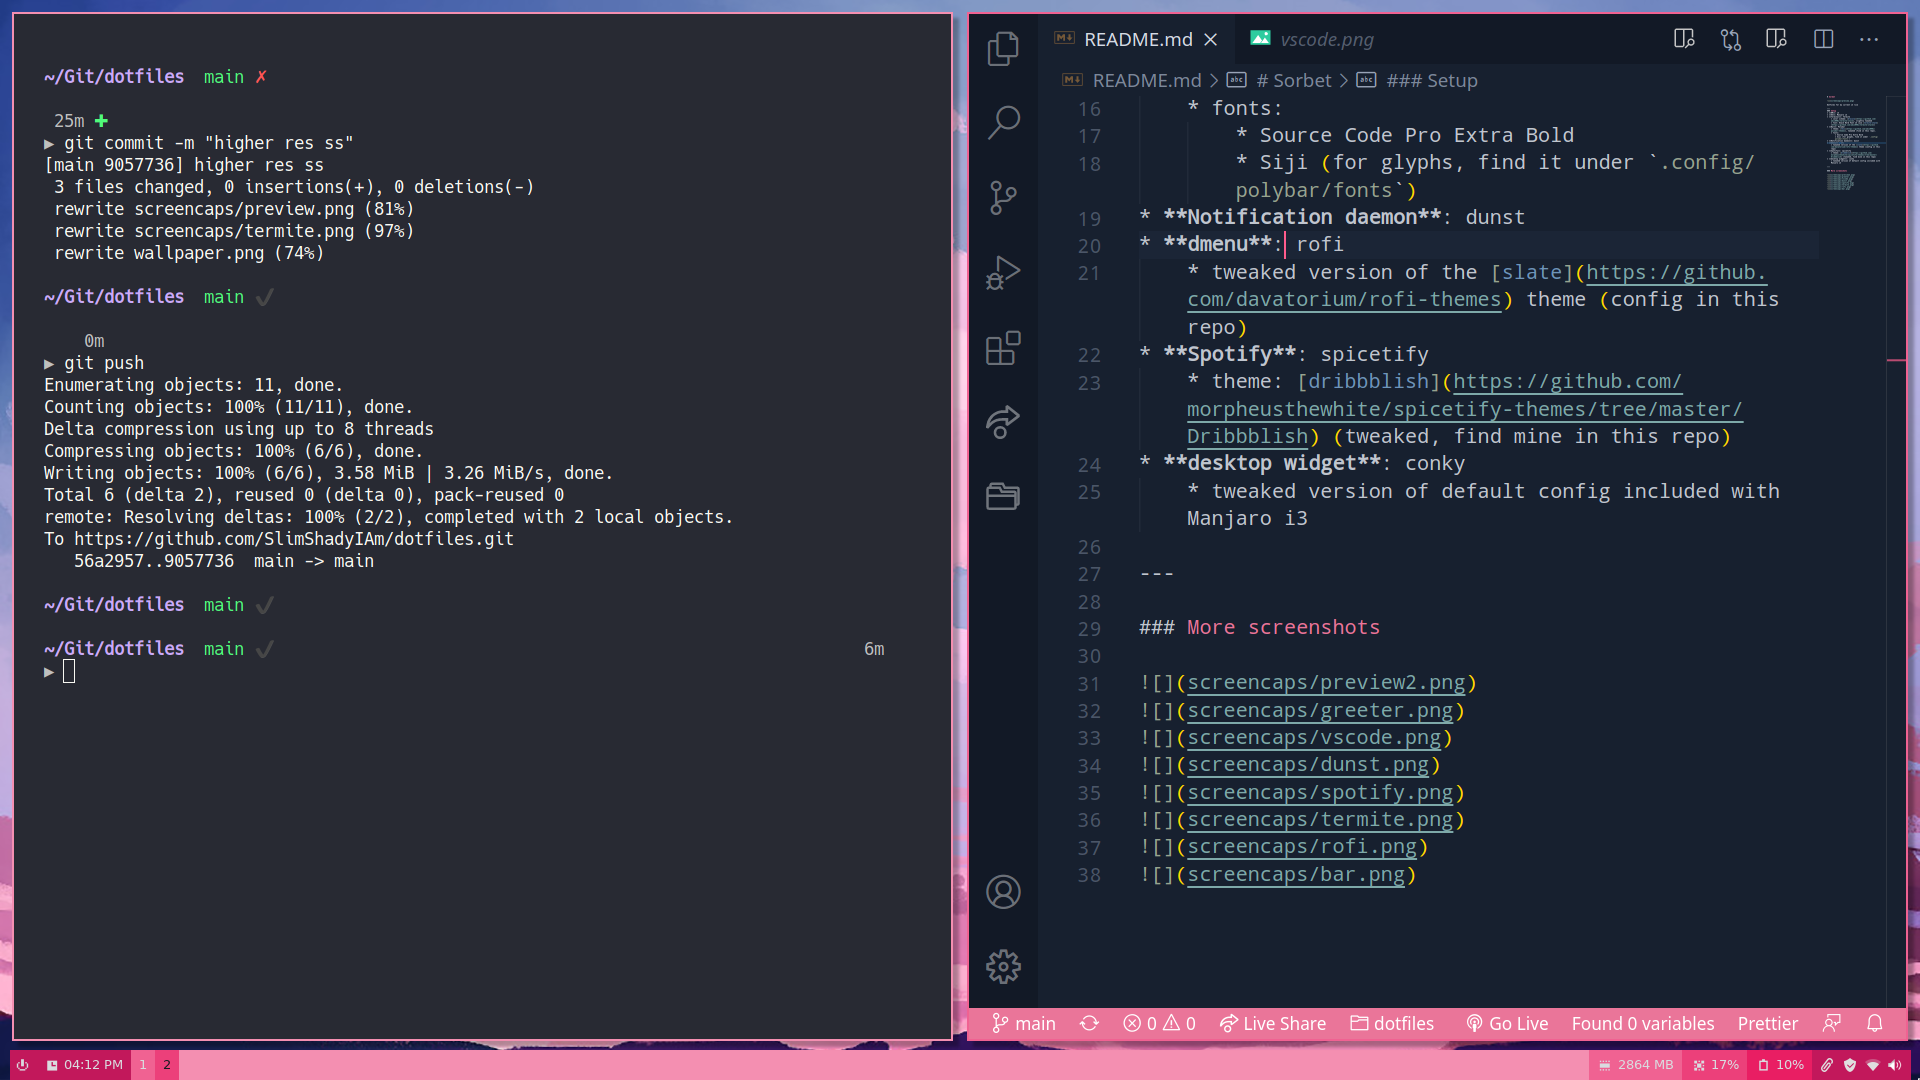The image size is (1920, 1080).
Task: Open the Manage gear menu
Action: [1003, 966]
